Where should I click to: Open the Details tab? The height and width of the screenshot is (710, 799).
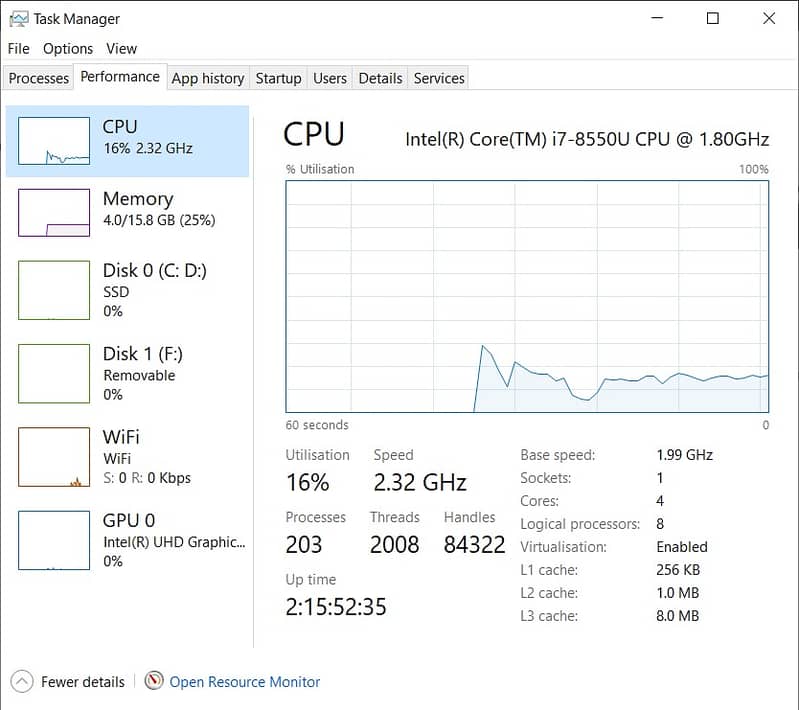(x=380, y=78)
